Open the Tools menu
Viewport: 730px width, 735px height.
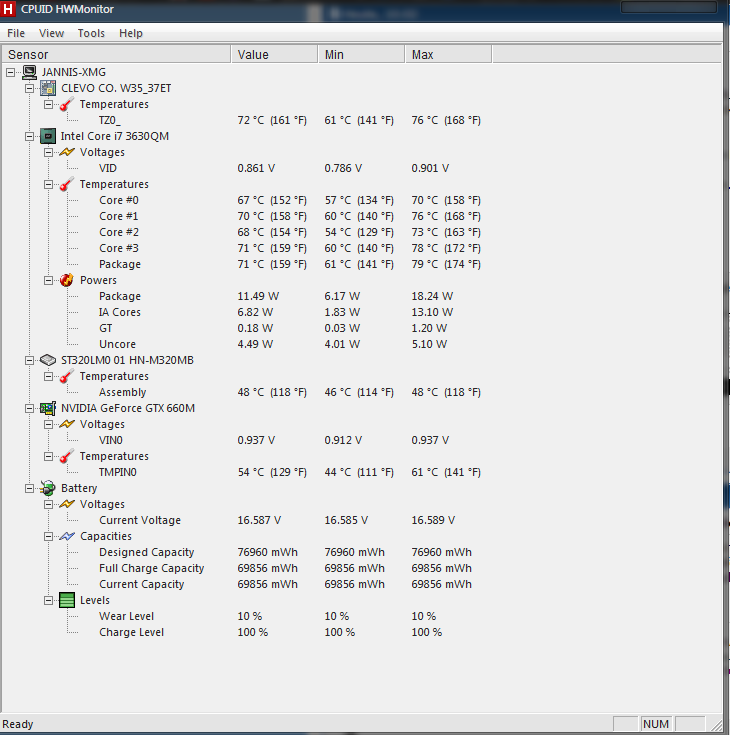pyautogui.click(x=91, y=33)
